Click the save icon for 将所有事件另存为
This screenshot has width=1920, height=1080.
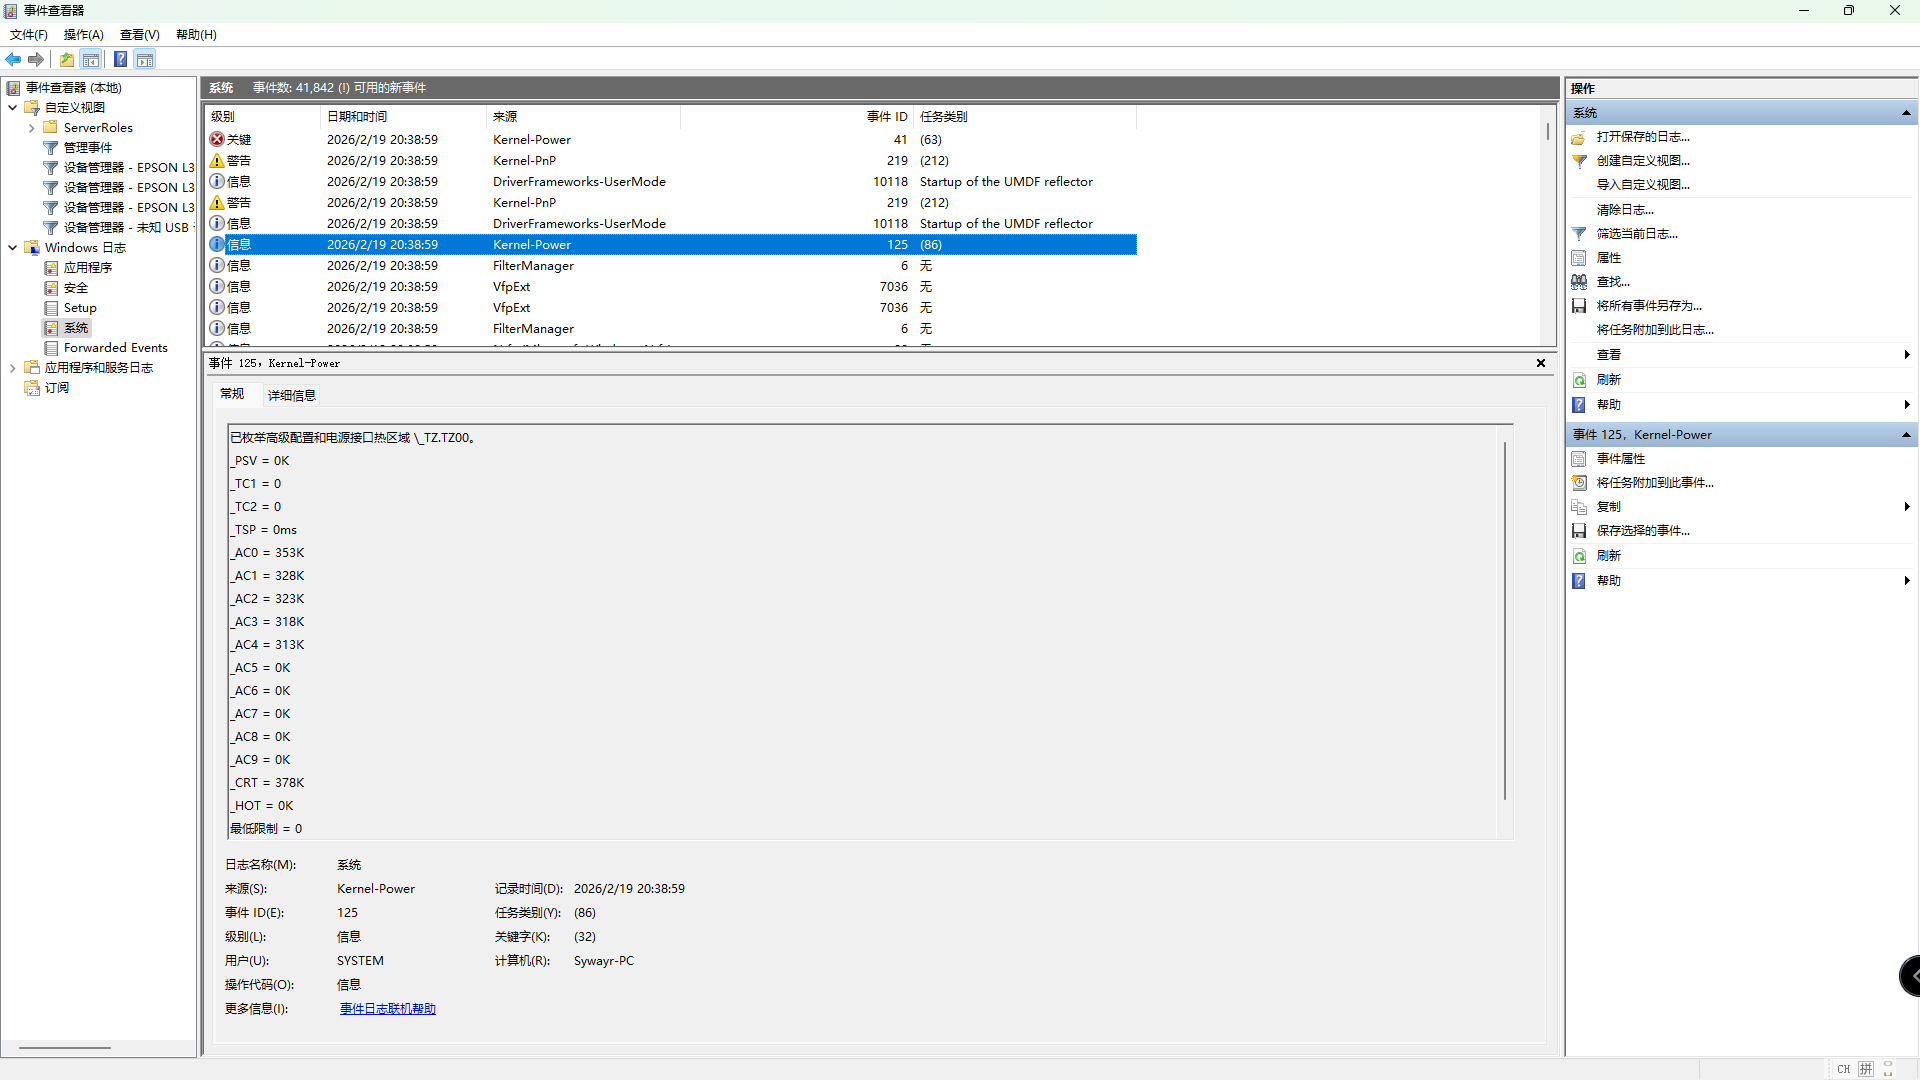coord(1579,306)
